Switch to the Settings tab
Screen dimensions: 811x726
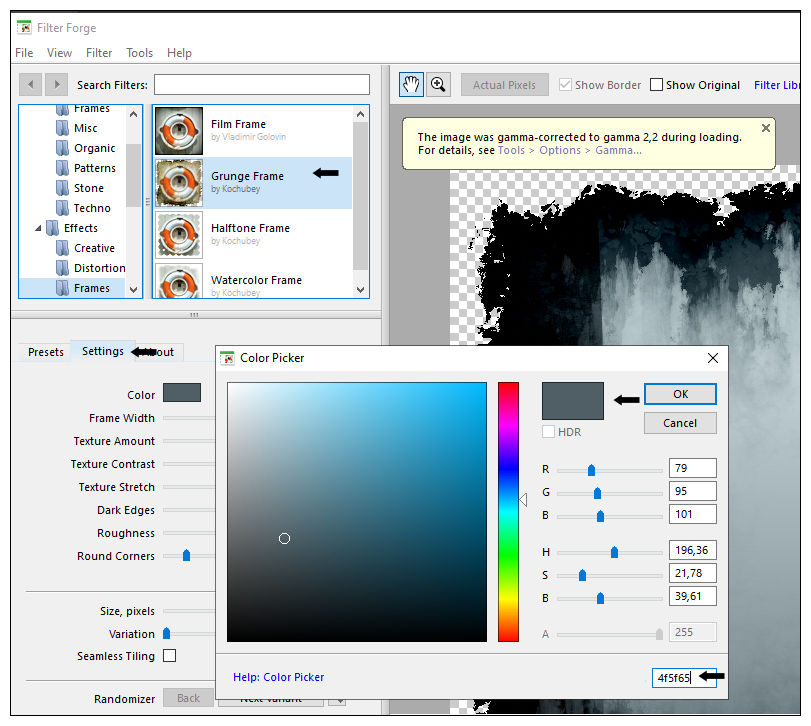(103, 351)
